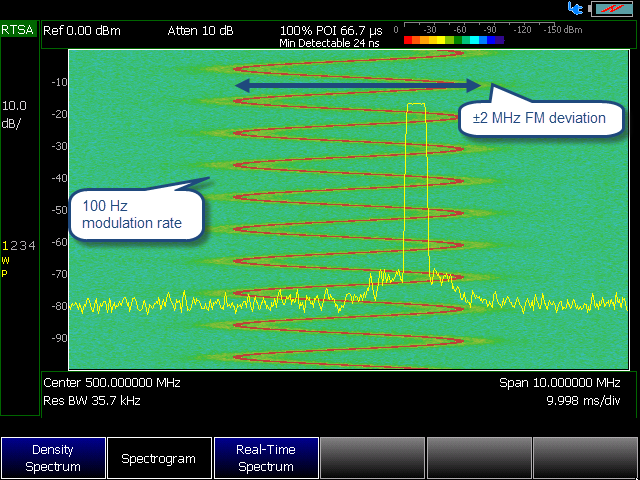Click the -90 y-axis label

[59, 338]
